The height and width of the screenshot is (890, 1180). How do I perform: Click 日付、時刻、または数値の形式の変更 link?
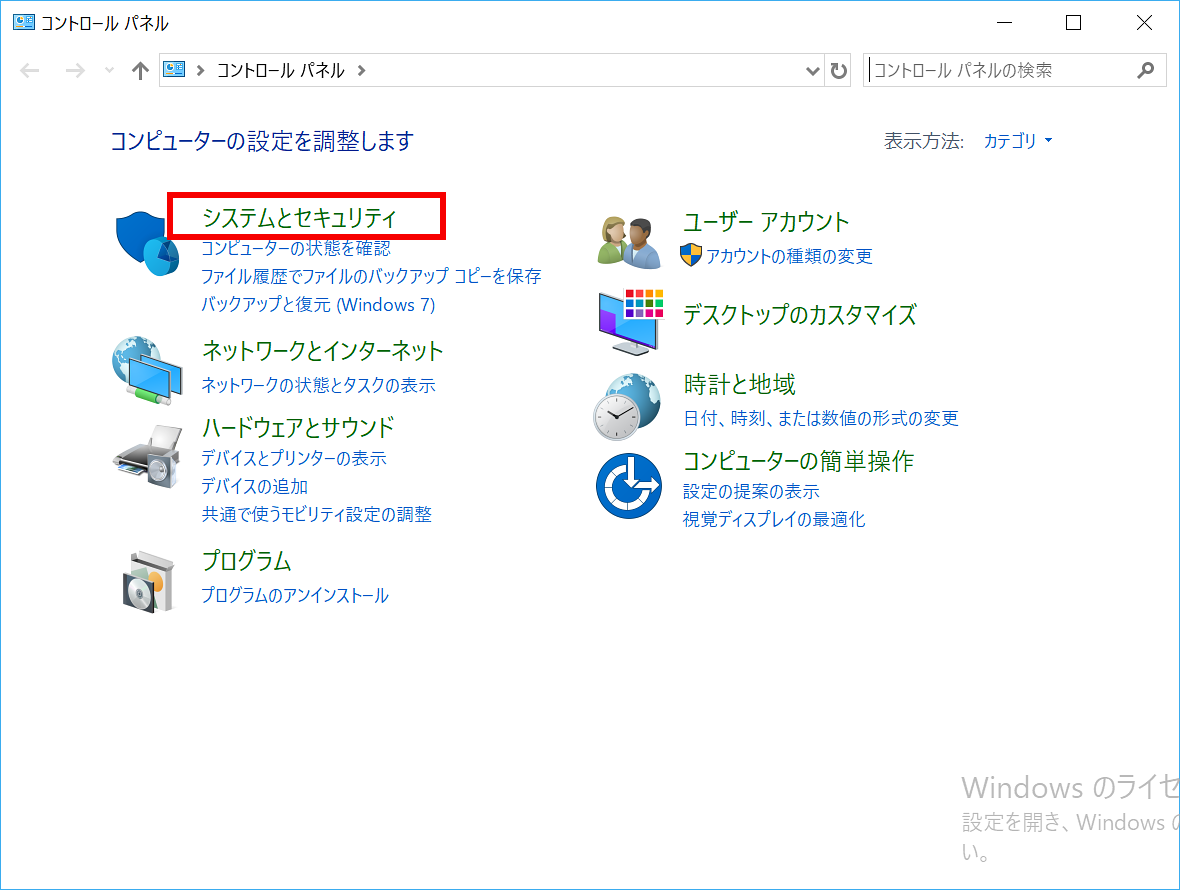(821, 418)
